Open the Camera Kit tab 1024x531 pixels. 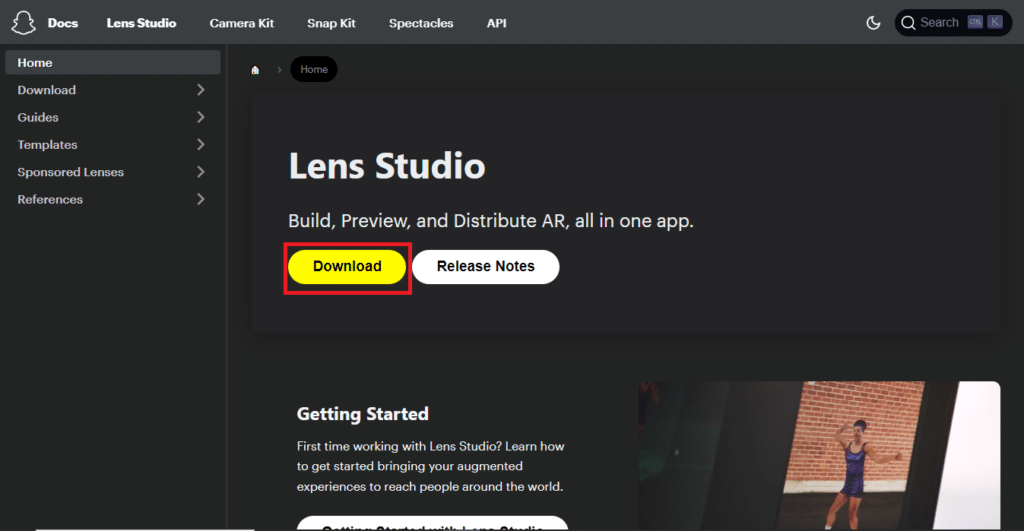[242, 23]
